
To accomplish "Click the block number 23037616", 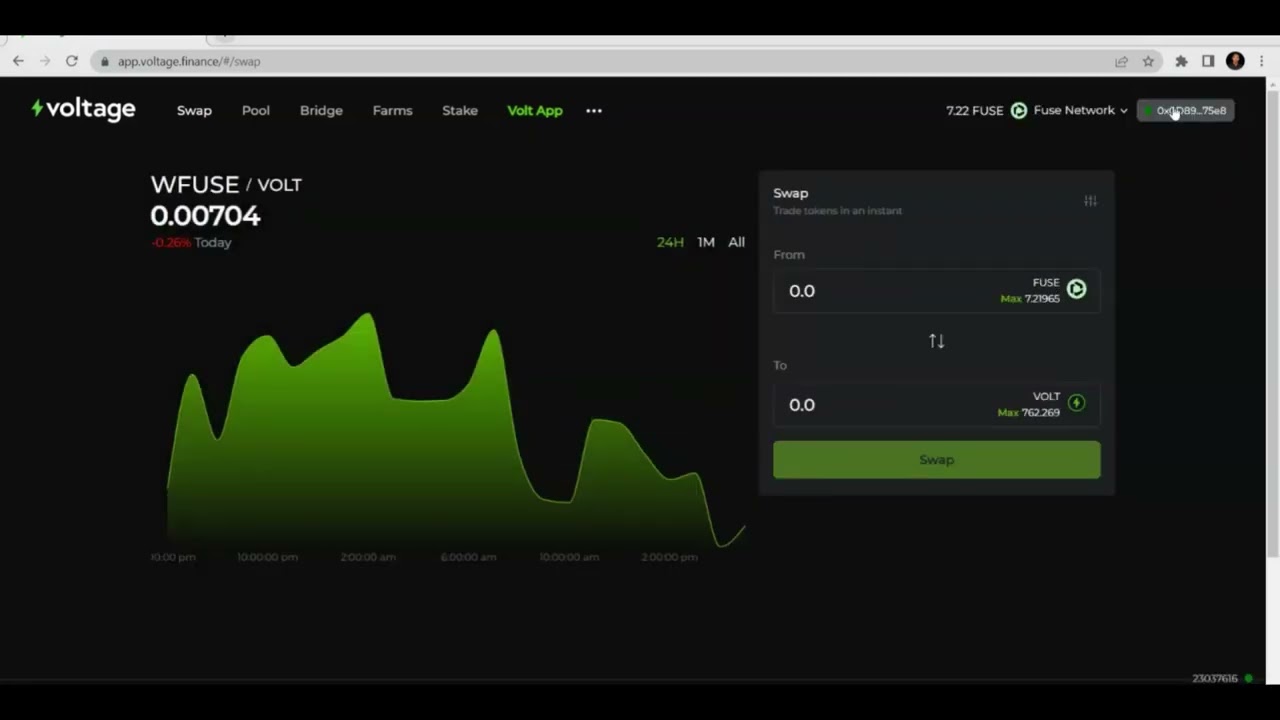I will tap(1215, 679).
